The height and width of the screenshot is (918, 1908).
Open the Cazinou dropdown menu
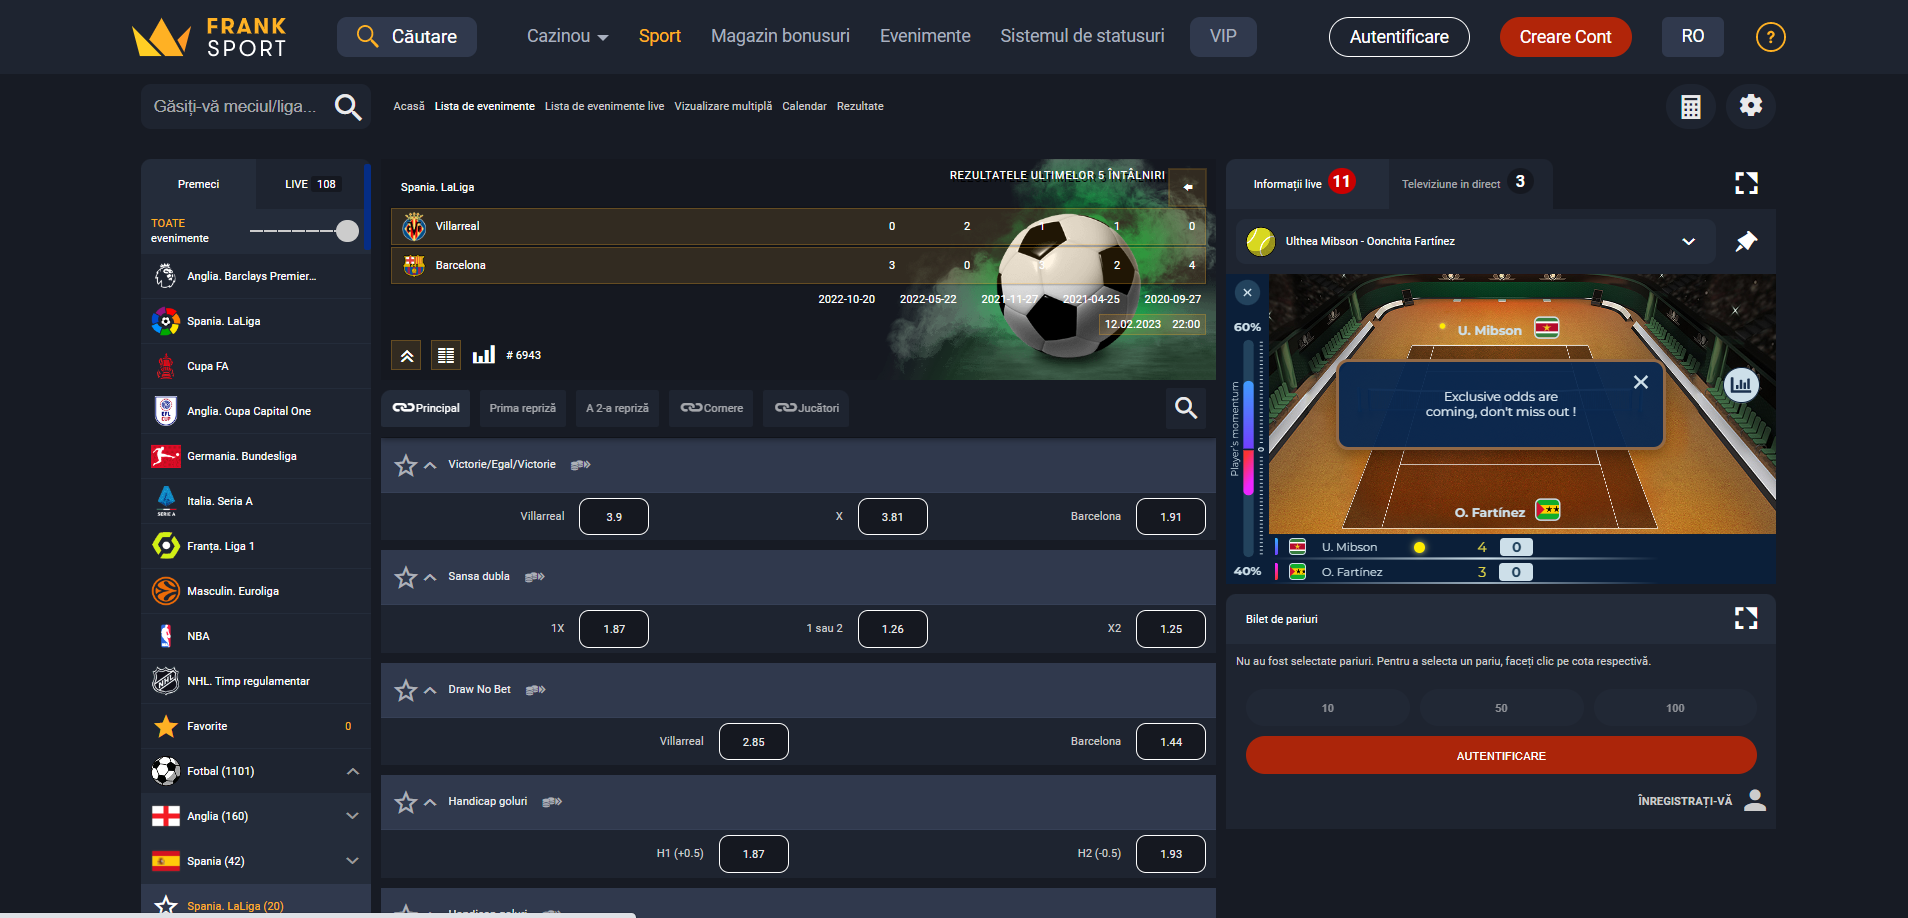(568, 37)
